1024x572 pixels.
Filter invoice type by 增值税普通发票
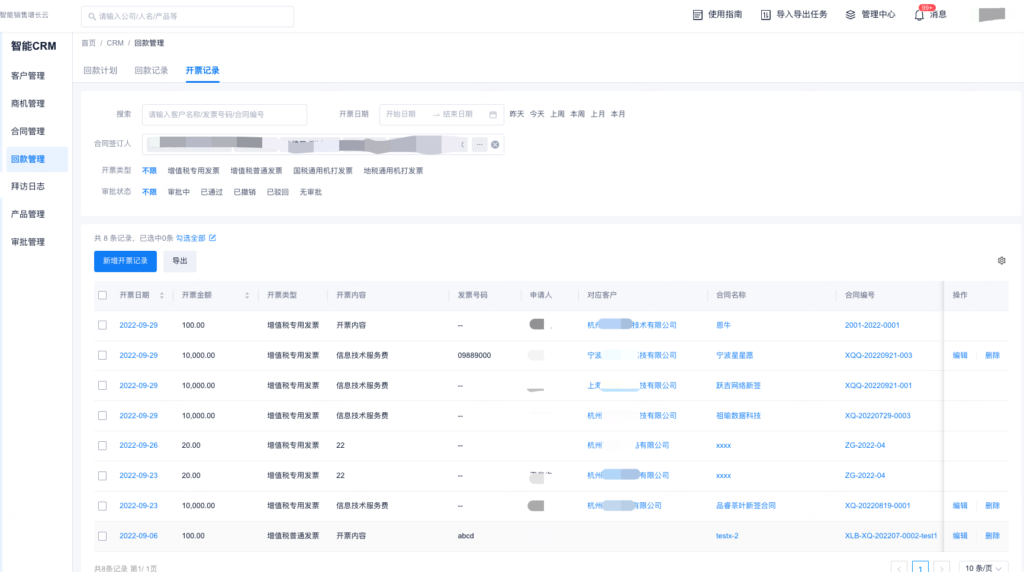coord(256,171)
